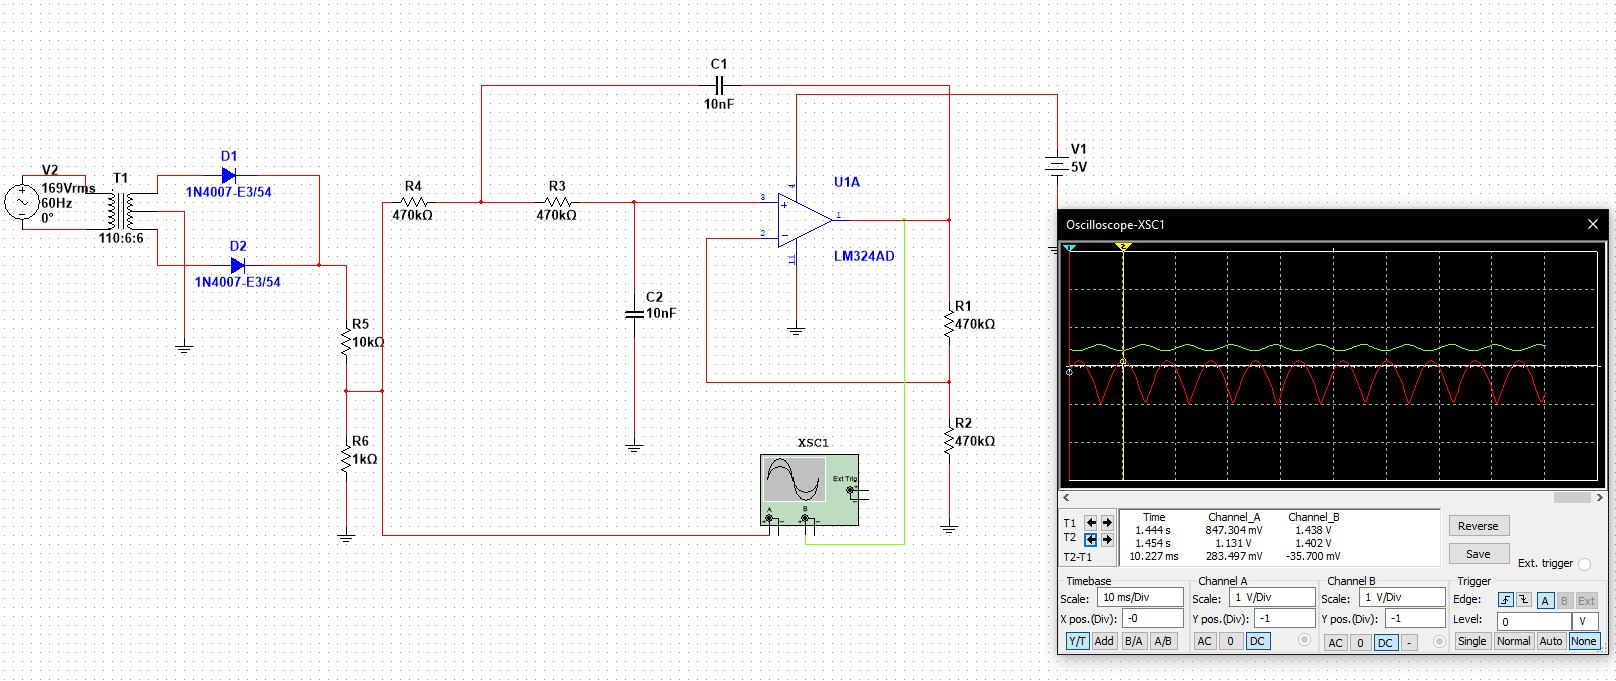Invert Channel B with the minus button
This screenshot has width=1616, height=681.
pyautogui.click(x=1410, y=643)
